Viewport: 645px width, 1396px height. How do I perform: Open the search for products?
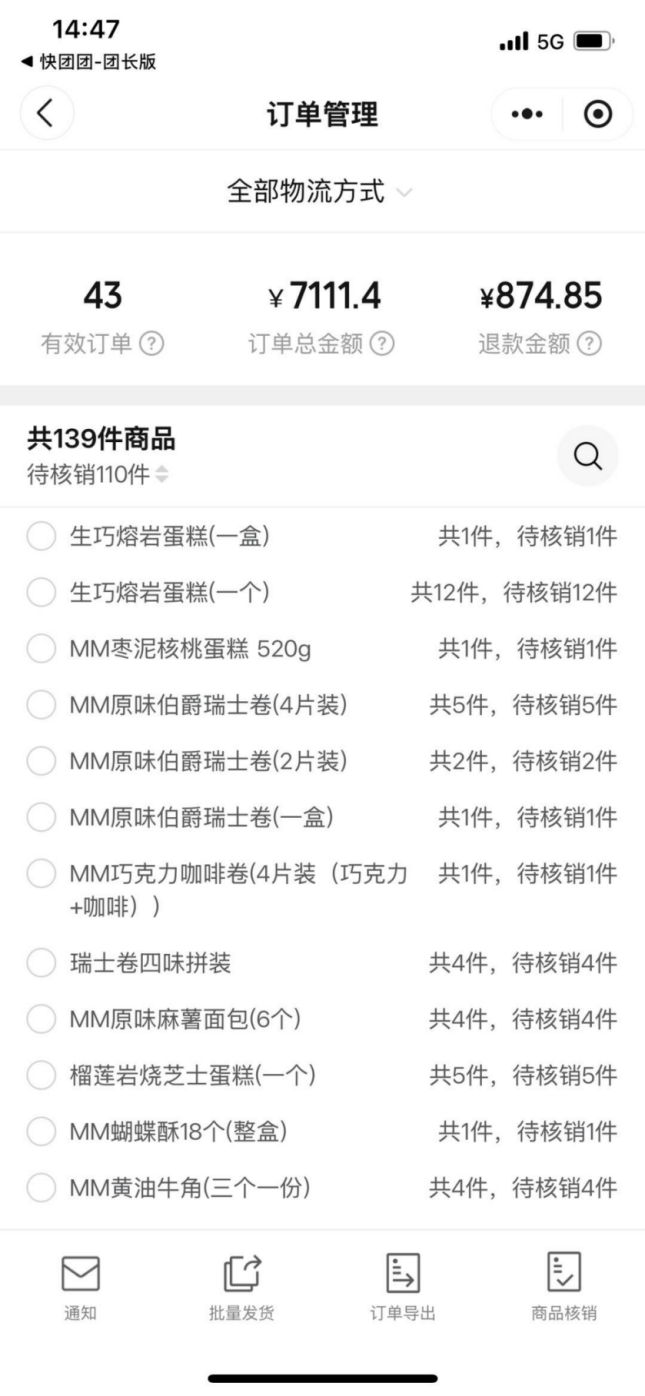point(587,455)
